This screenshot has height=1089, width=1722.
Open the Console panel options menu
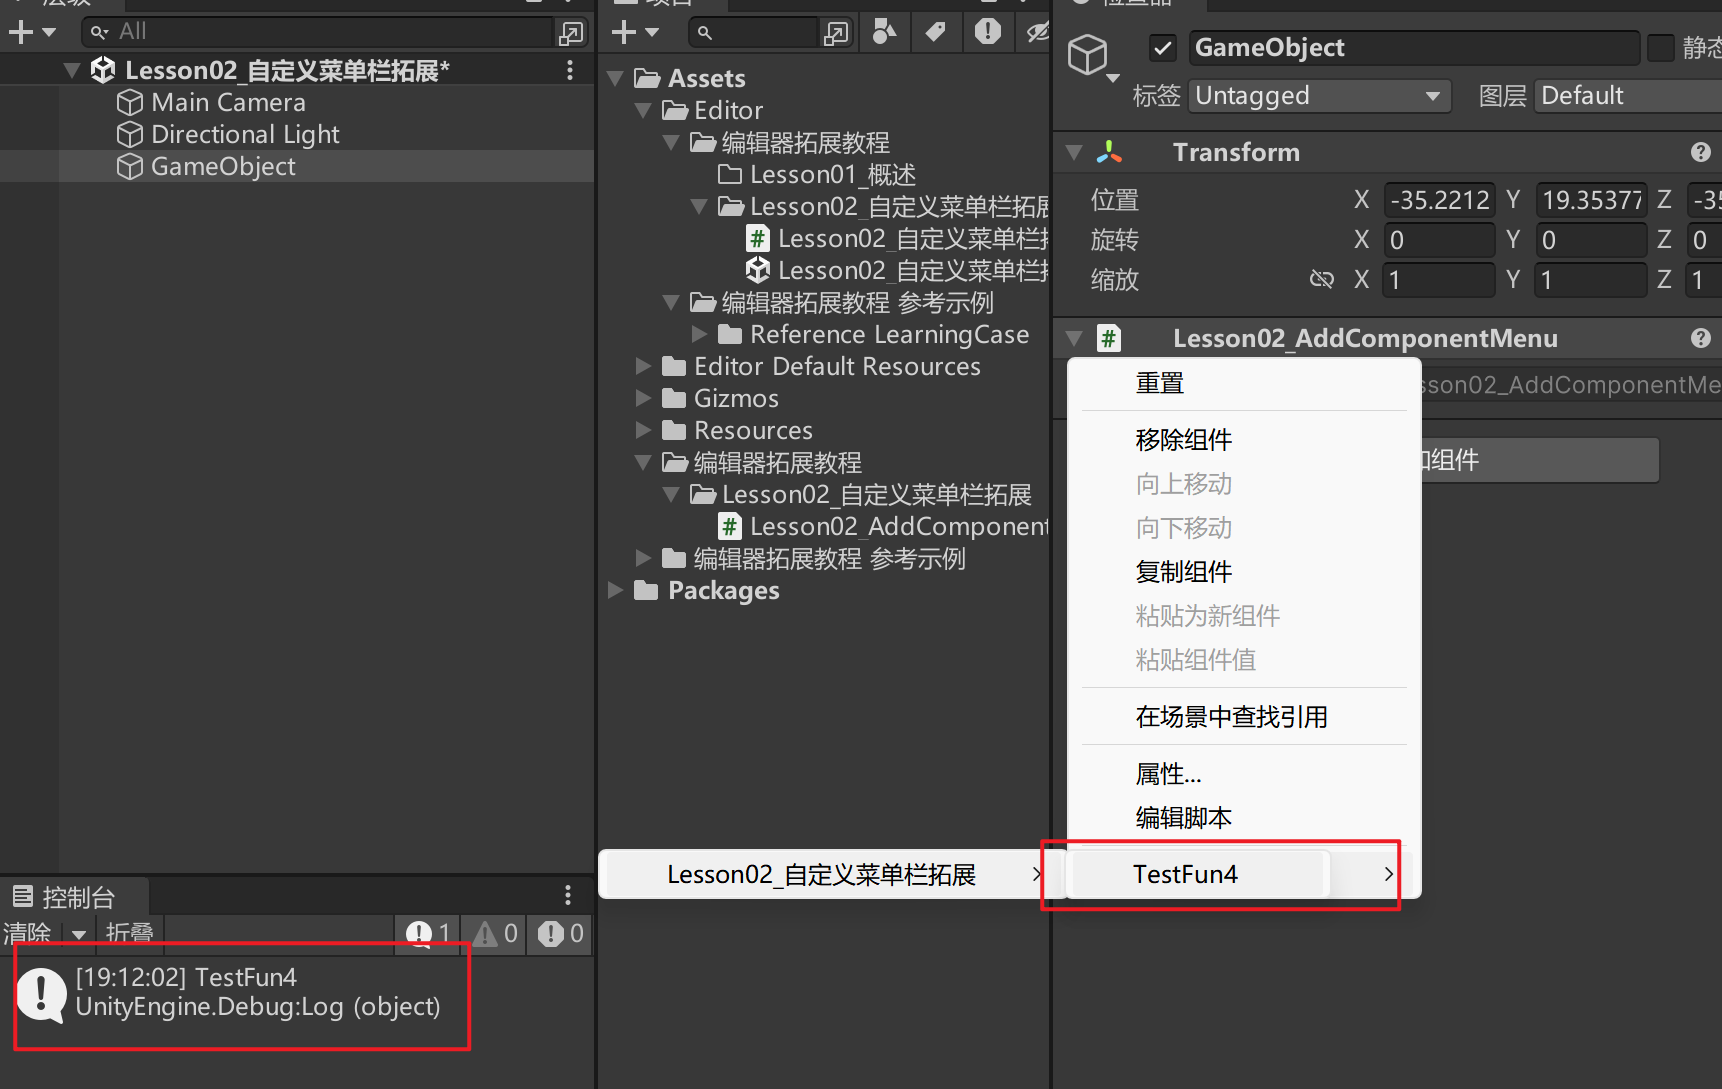[x=567, y=895]
